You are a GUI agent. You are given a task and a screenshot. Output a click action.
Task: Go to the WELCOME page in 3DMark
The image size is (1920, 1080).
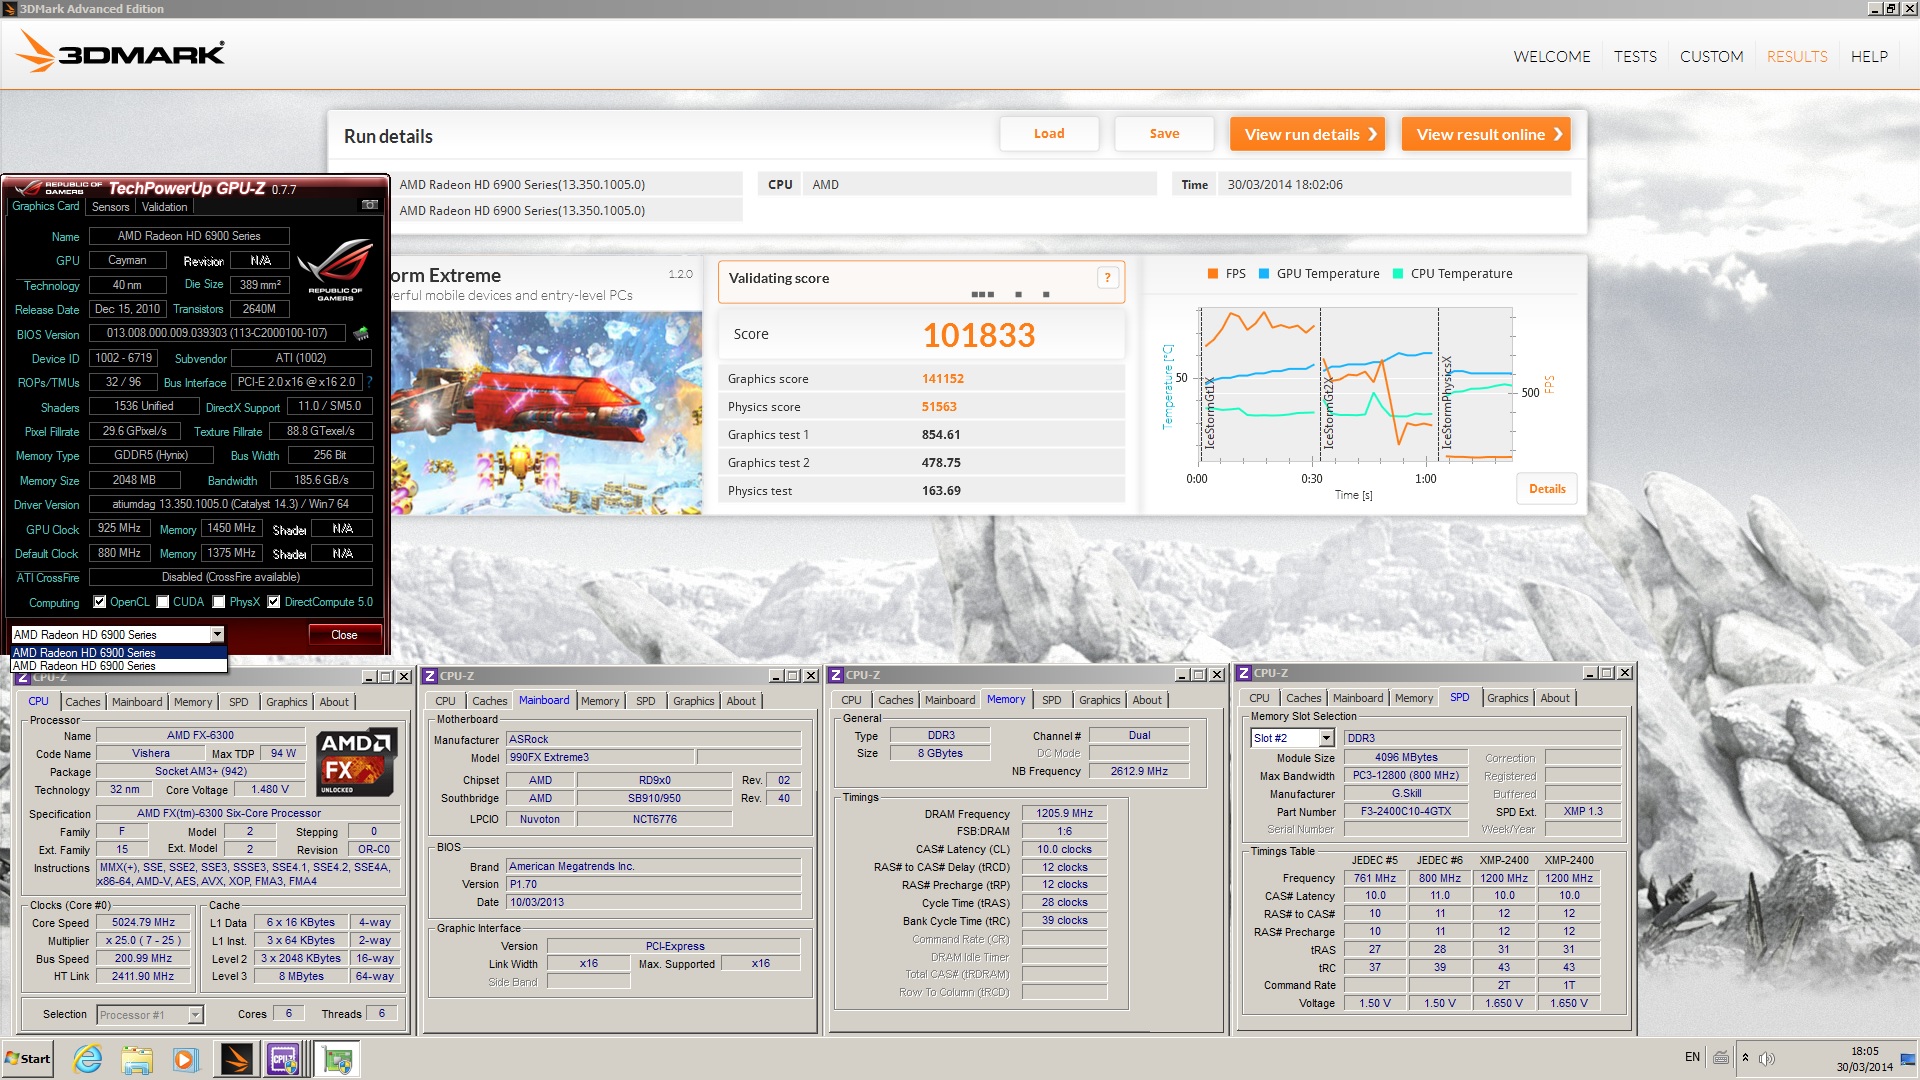tap(1551, 57)
